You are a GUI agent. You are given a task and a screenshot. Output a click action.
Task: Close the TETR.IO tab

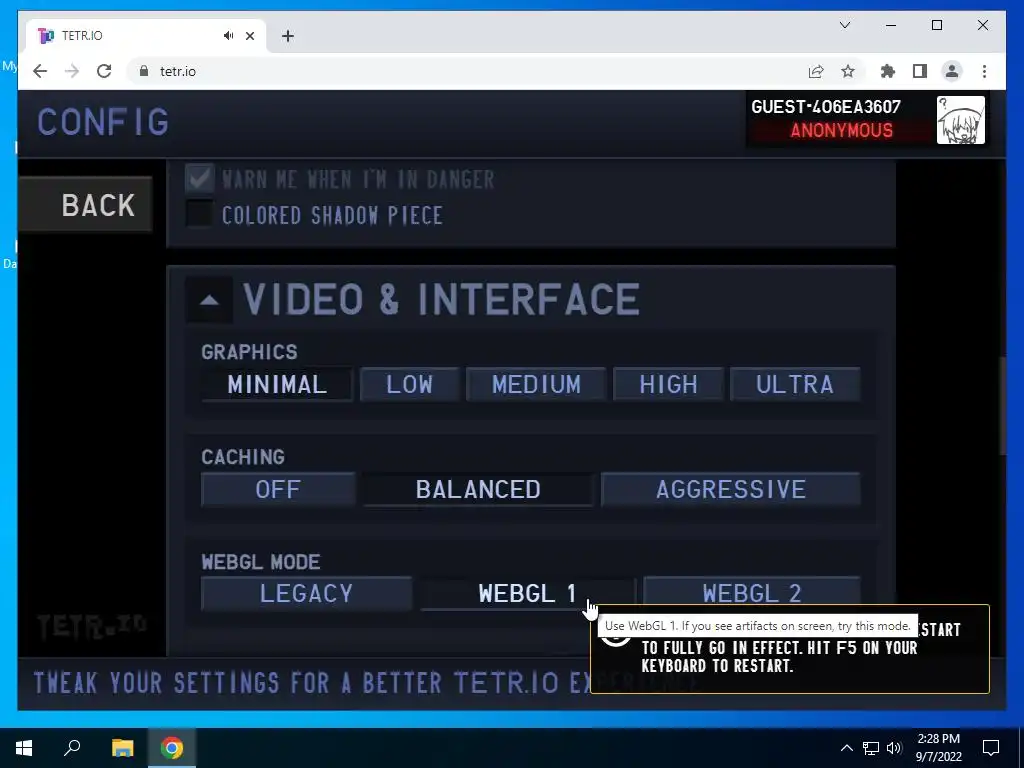pos(249,36)
